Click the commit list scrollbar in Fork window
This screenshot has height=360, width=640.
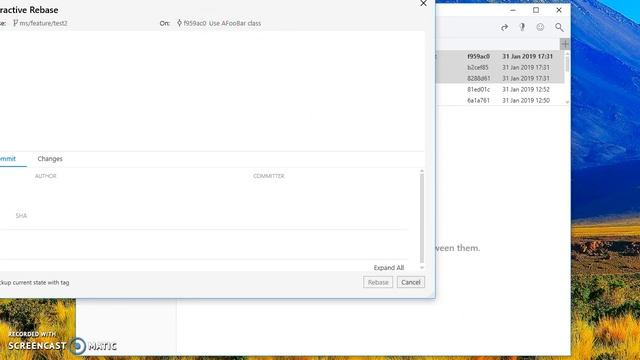pos(567,65)
